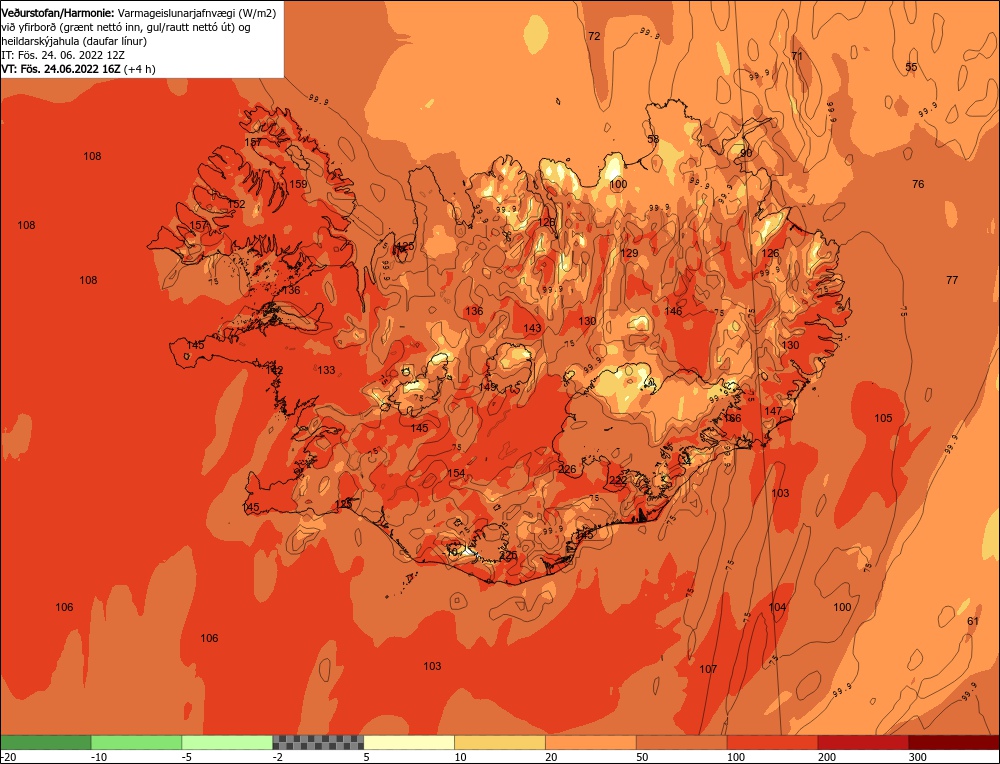Click the map value 225 on the south coast
The width and height of the screenshot is (1000, 764).
tap(508, 555)
